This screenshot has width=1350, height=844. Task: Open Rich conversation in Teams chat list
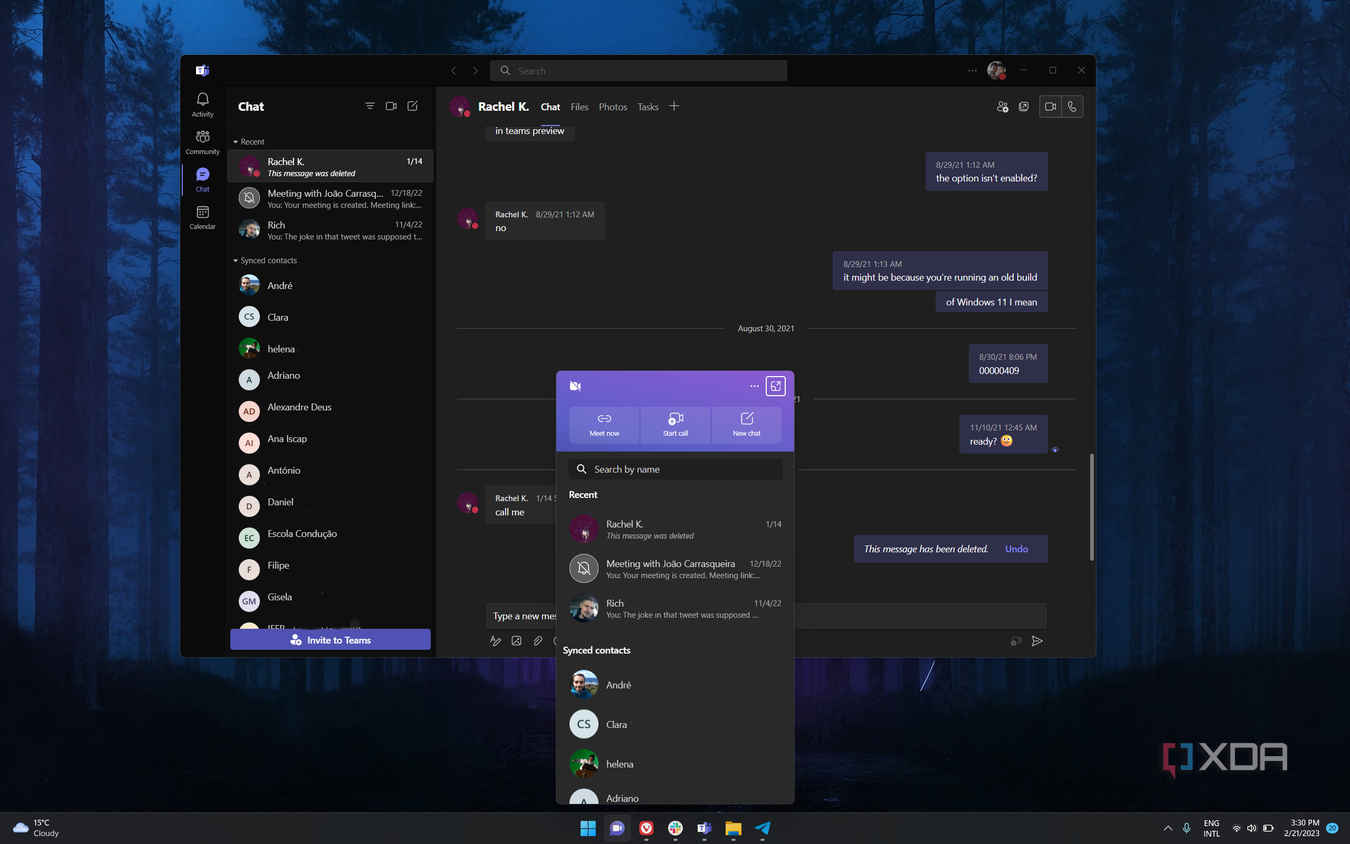click(330, 230)
